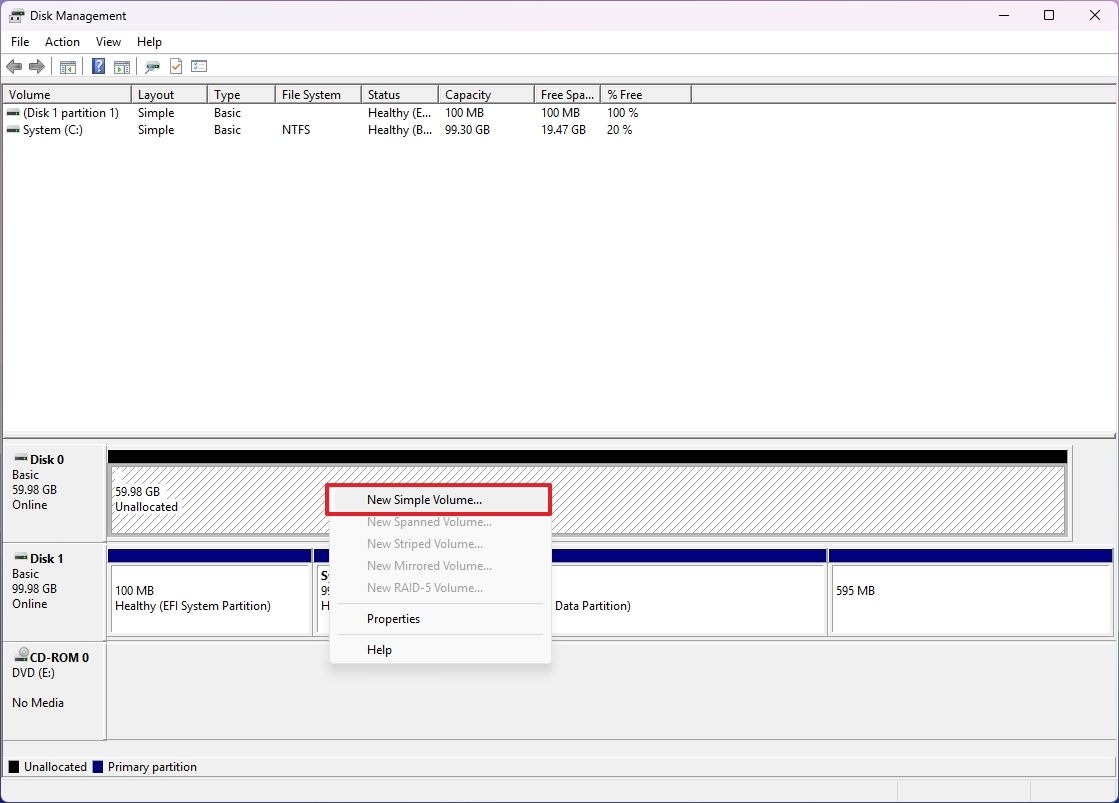Open the Action menu
The image size is (1119, 803).
click(x=62, y=42)
